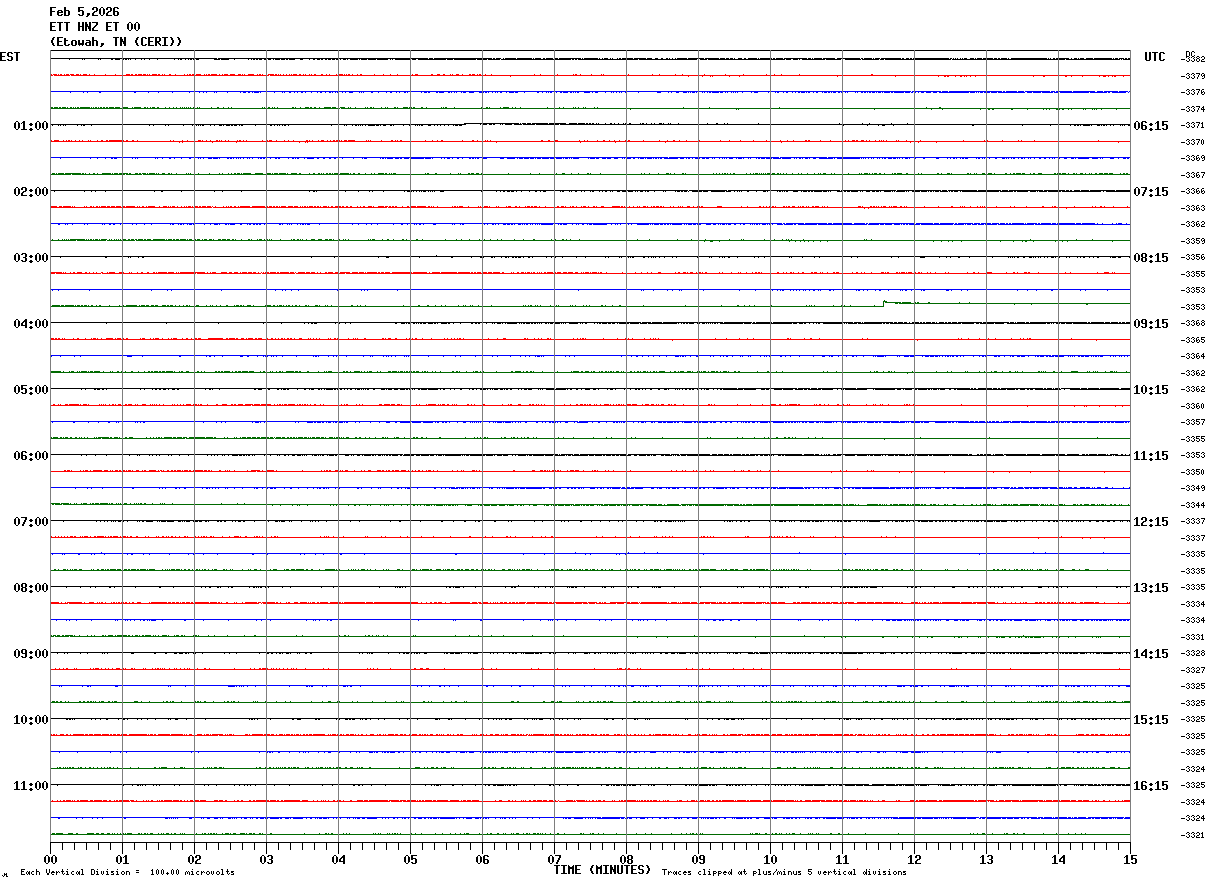Screen dimensions: 1210x886
Task: Click the 07:15 UTC time label
Action: tap(1150, 192)
